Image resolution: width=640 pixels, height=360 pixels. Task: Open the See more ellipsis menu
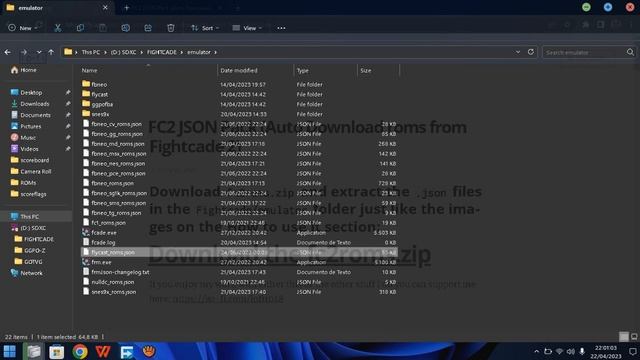point(281,28)
